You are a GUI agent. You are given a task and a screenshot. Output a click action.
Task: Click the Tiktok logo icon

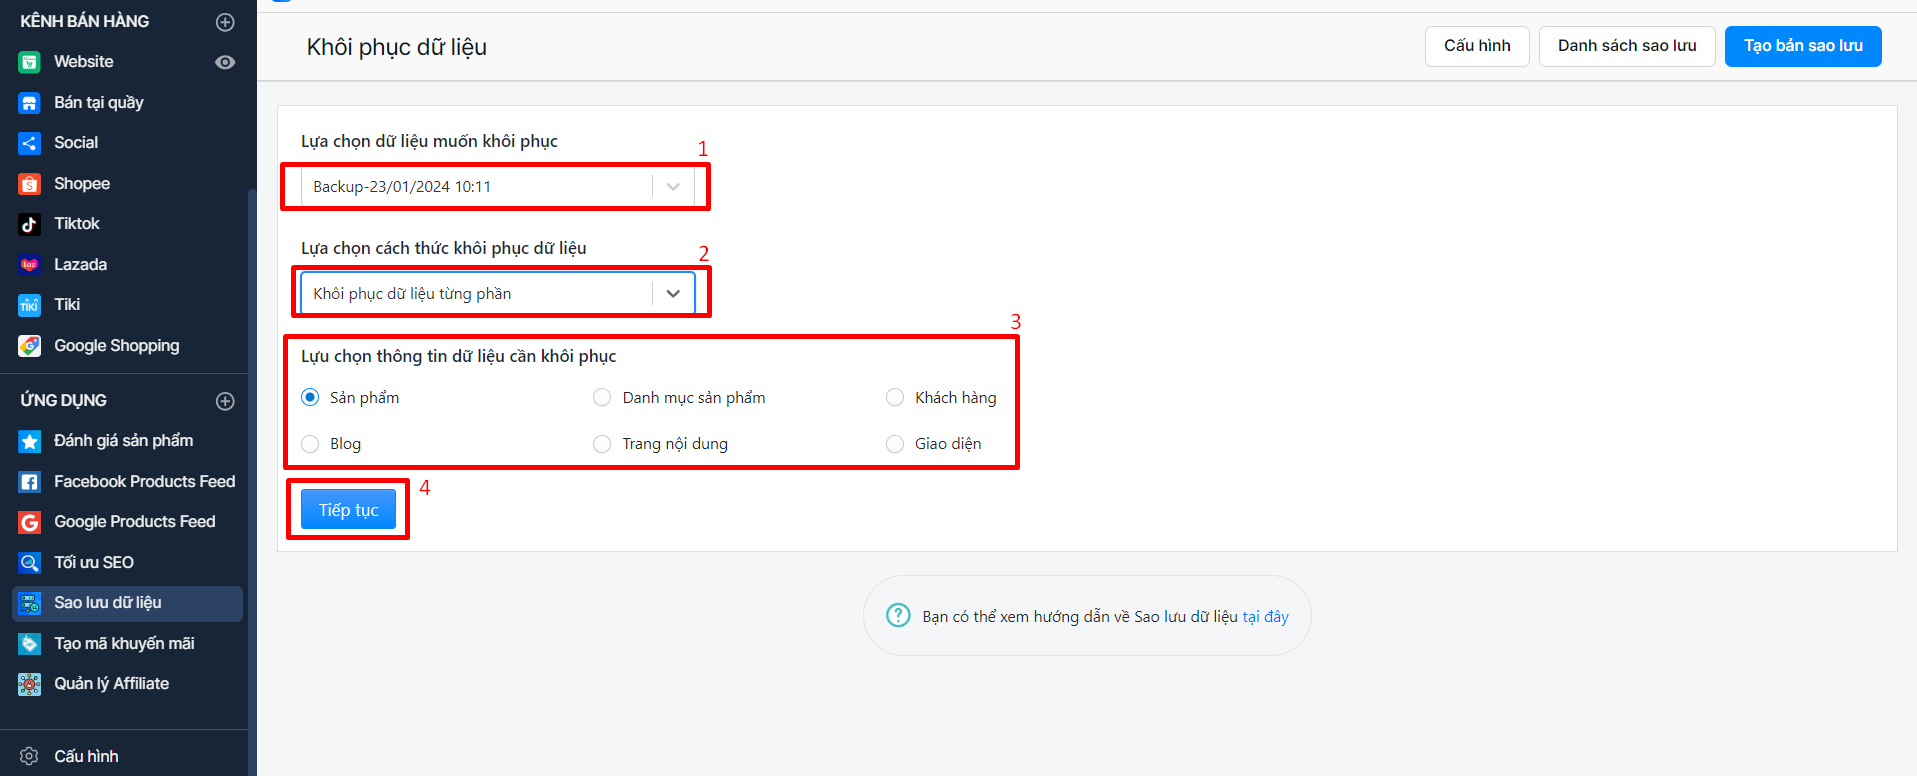30,224
